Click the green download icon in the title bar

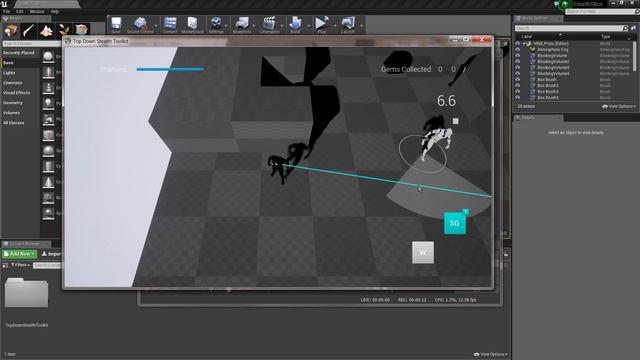[565, 4]
